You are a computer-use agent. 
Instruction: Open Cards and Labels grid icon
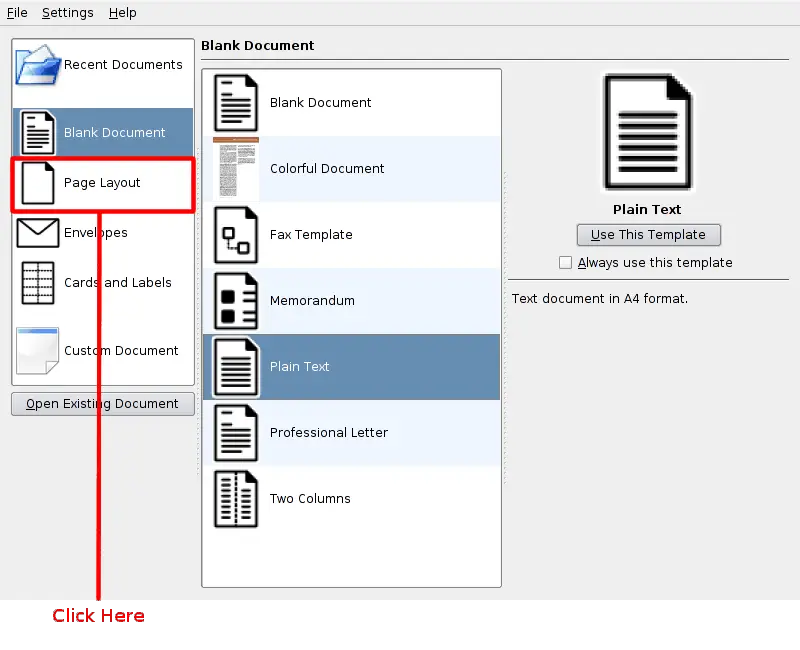pos(38,283)
